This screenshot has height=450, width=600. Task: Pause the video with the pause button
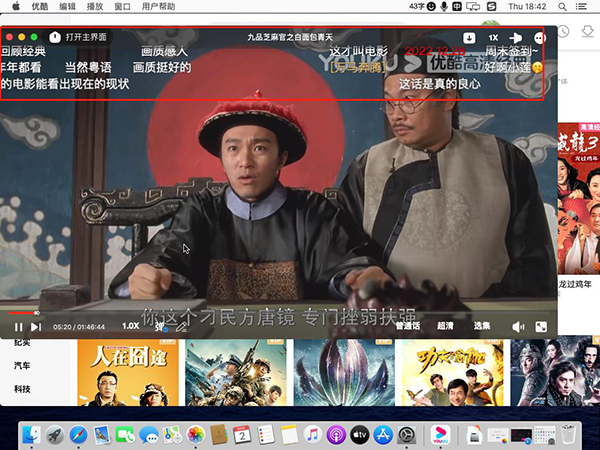coord(18,326)
